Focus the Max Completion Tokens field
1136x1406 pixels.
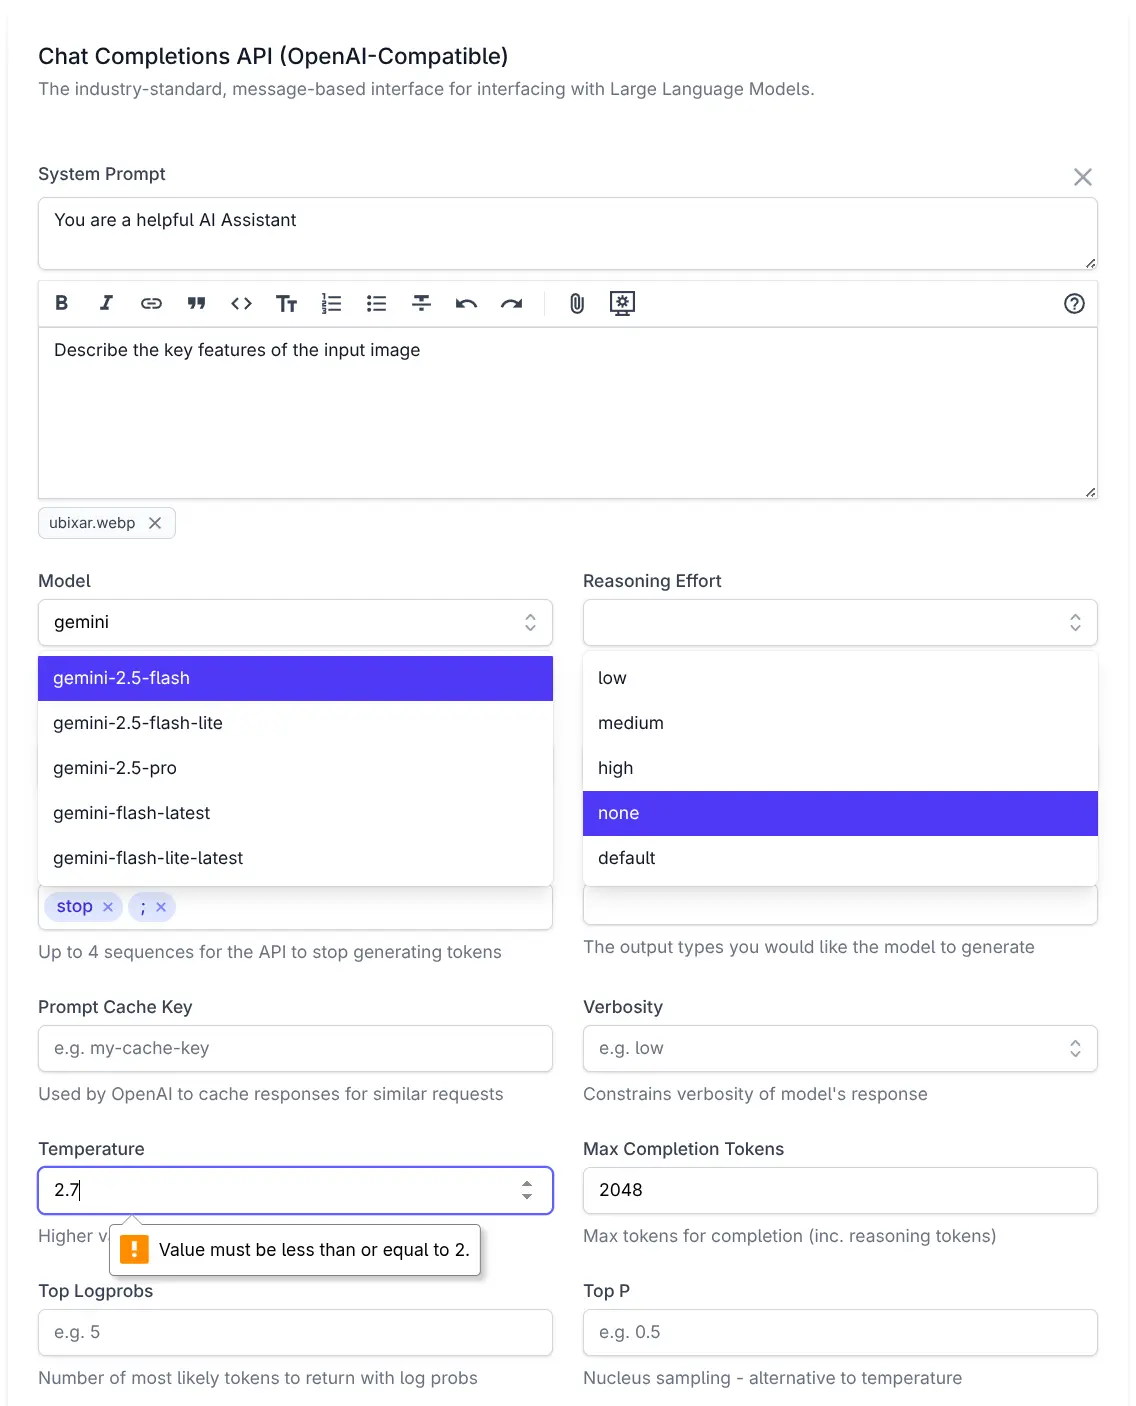tap(839, 1190)
